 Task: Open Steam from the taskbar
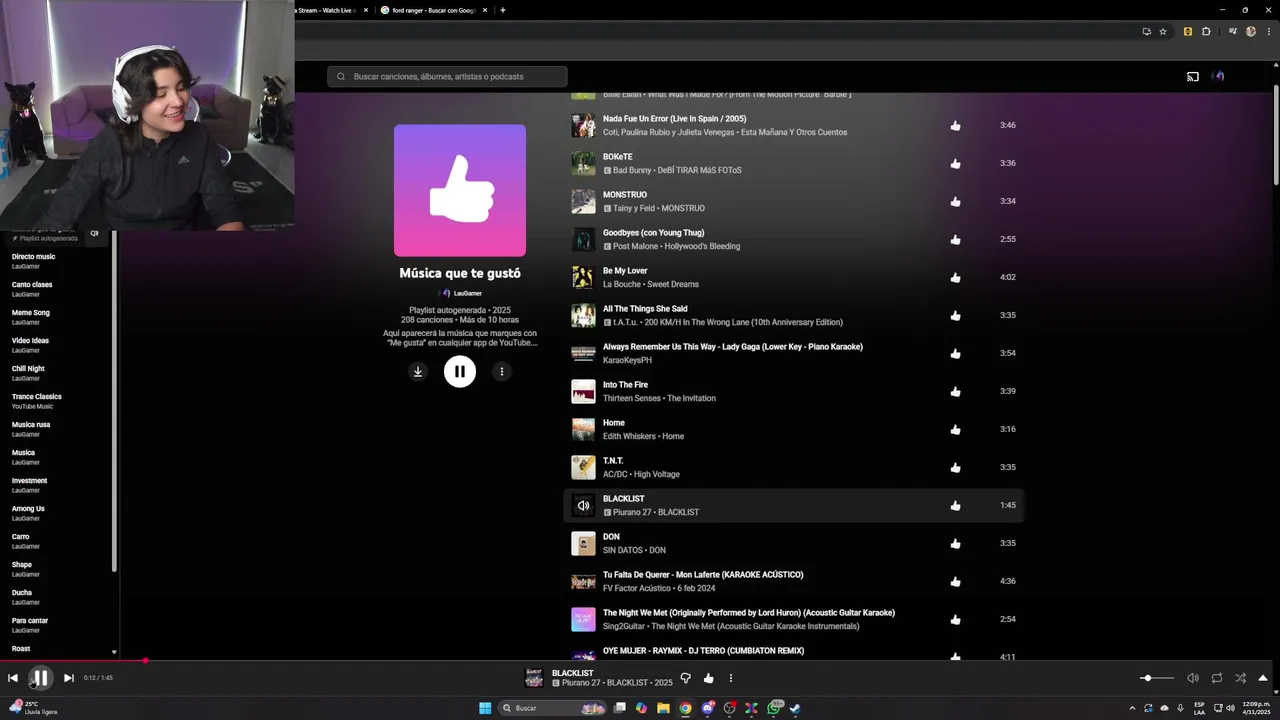795,708
